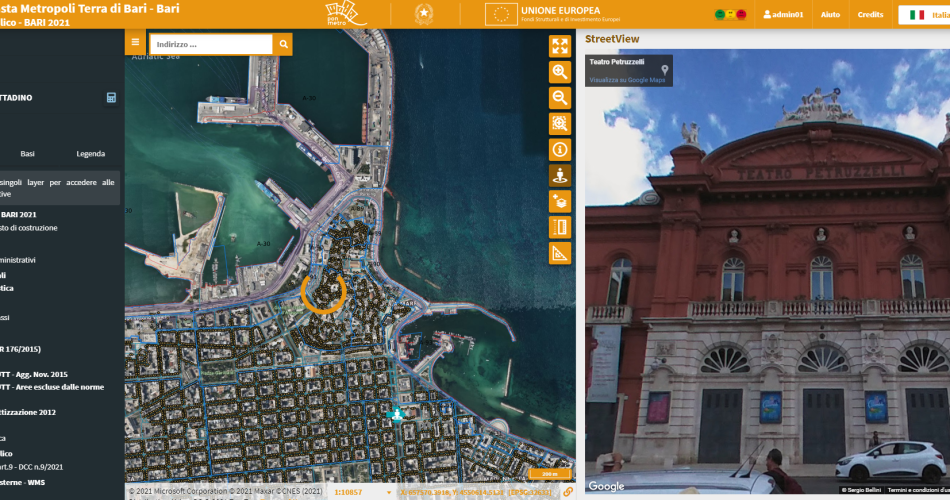Viewport: 950px width, 500px height.
Task: Switch to the Basi tab
Action: (x=28, y=154)
